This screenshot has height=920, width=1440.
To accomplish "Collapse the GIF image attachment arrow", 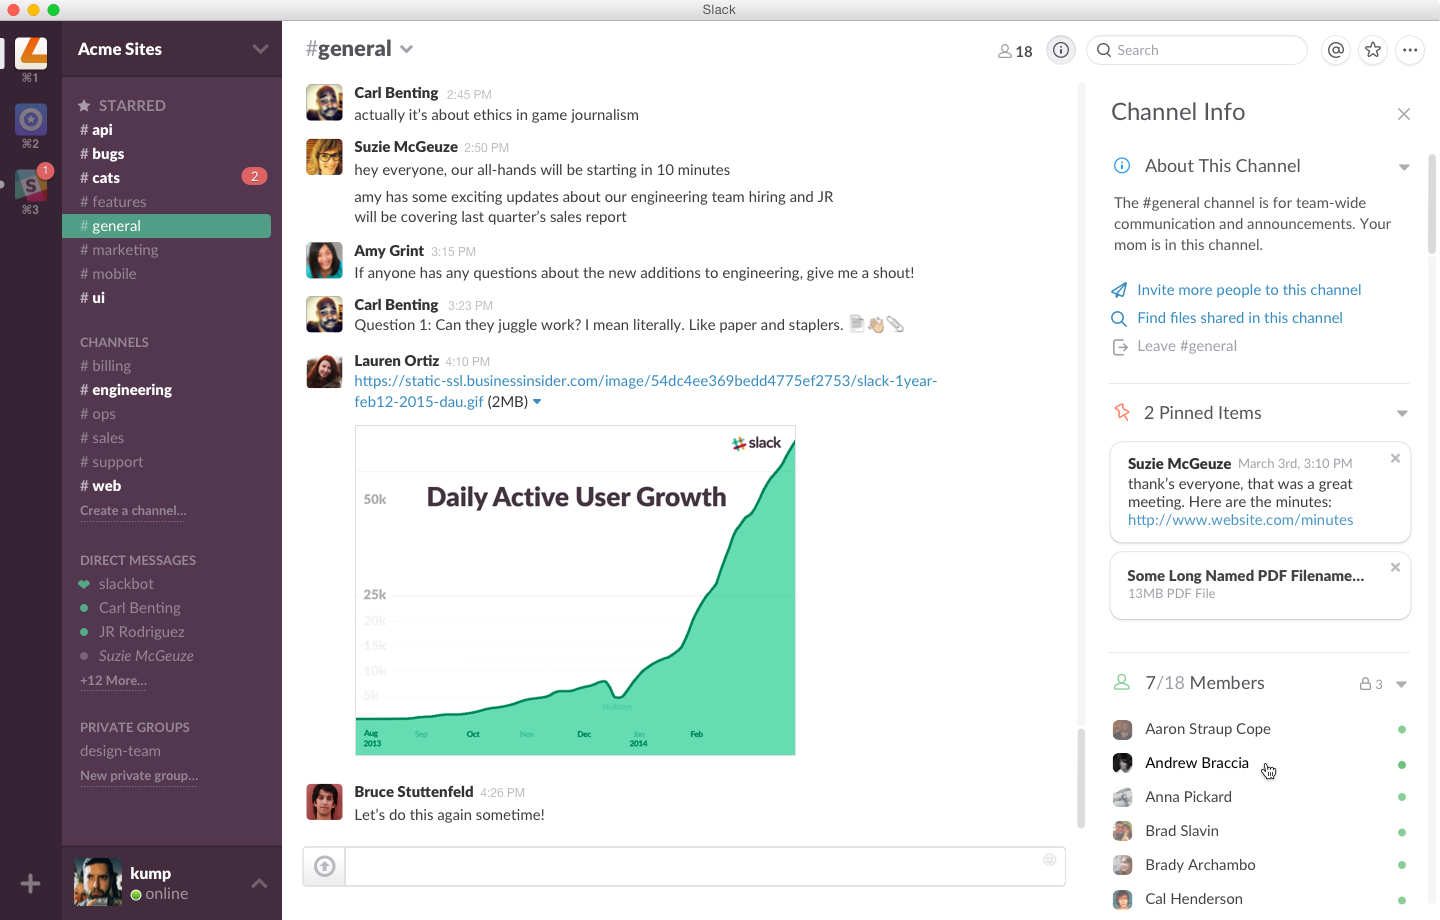I will coord(537,402).
